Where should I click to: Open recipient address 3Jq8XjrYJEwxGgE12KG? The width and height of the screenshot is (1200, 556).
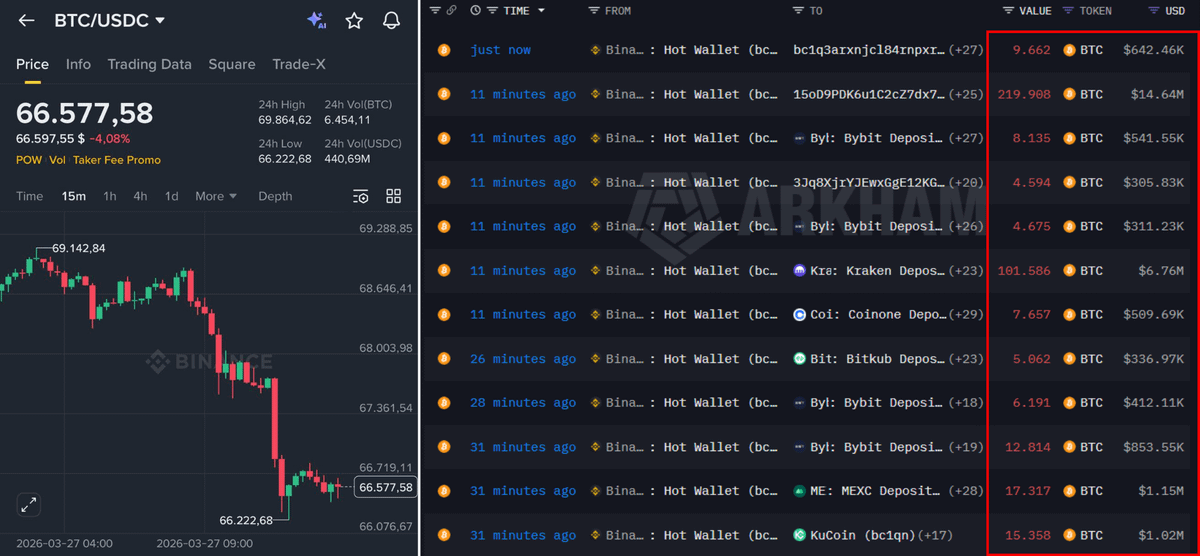(x=868, y=182)
